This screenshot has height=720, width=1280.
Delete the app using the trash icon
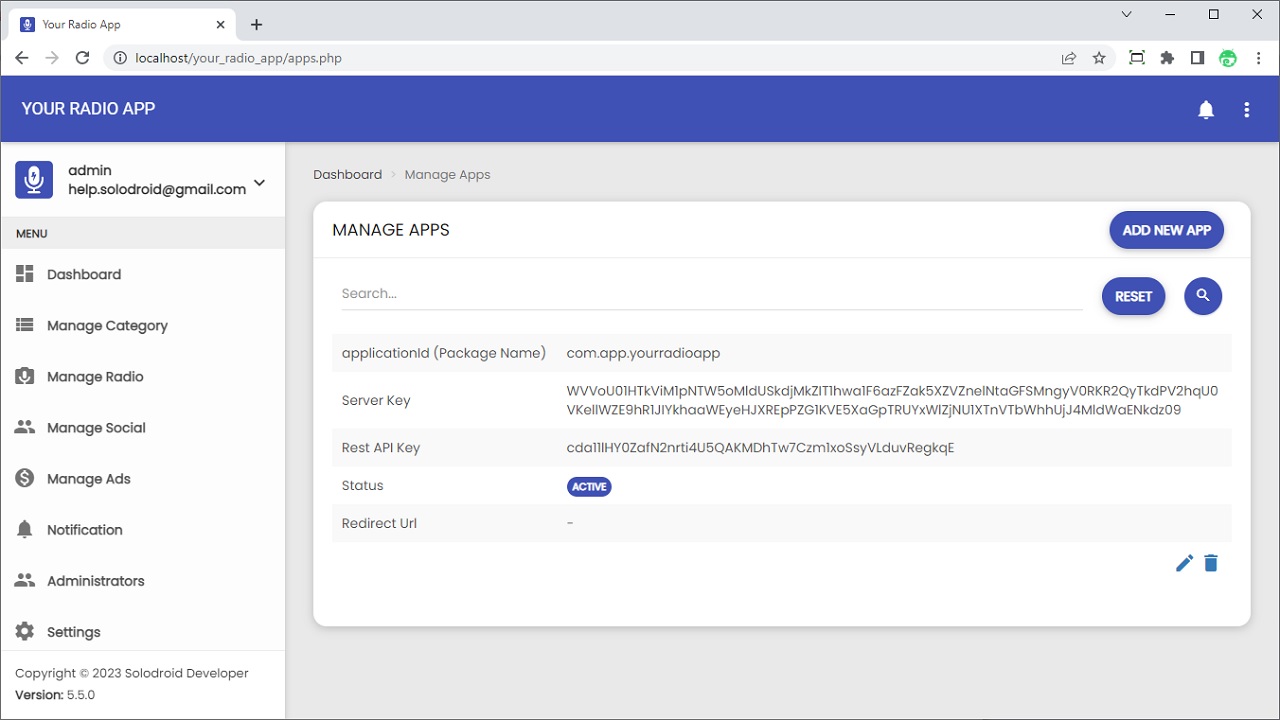click(1211, 563)
